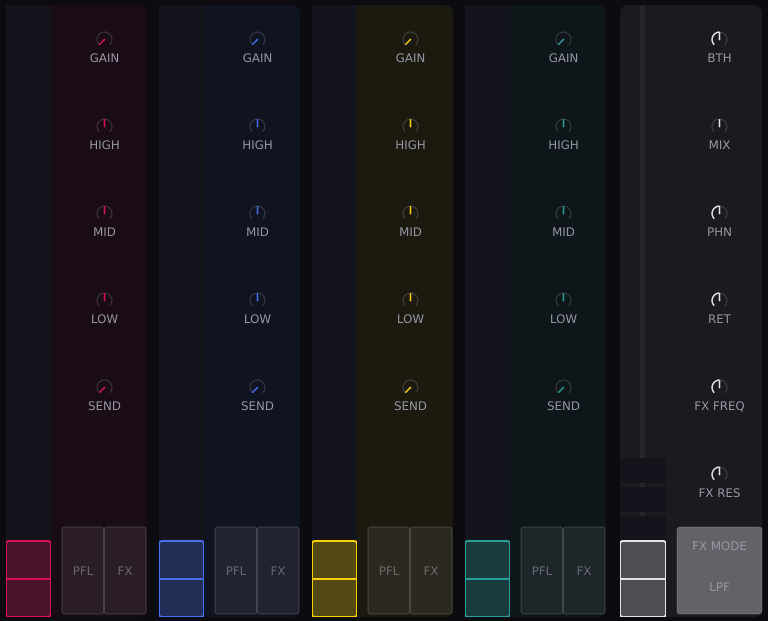The image size is (768, 621).
Task: Click the blue channel volume fader handle
Action: click(181, 578)
